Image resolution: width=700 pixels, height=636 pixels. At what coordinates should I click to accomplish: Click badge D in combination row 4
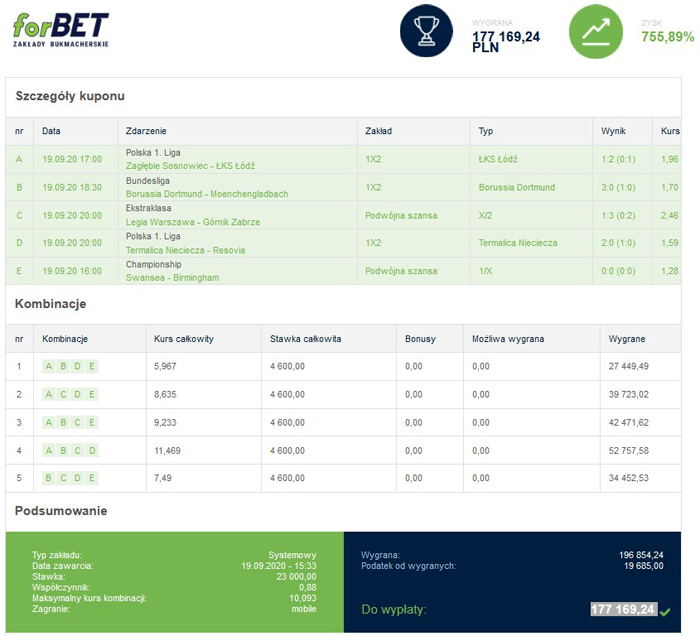(92, 450)
